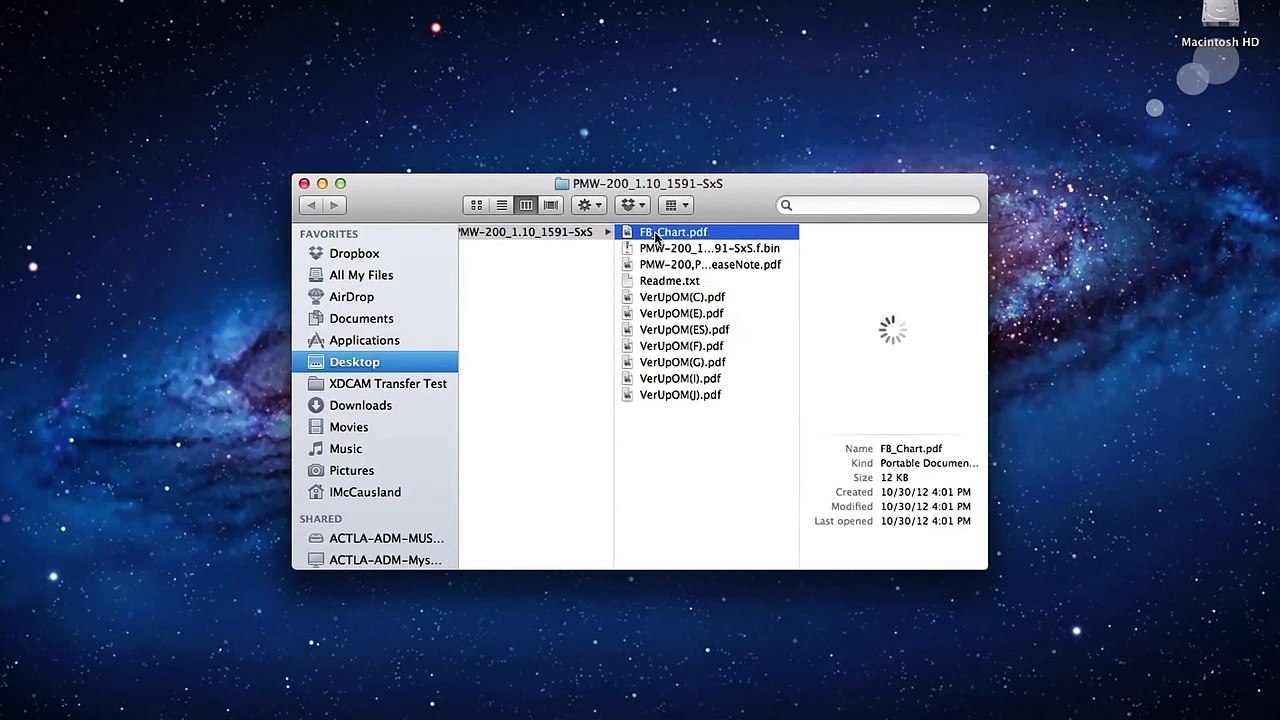Switch to list view in Finder toolbar
The width and height of the screenshot is (1280, 720).
coord(501,205)
